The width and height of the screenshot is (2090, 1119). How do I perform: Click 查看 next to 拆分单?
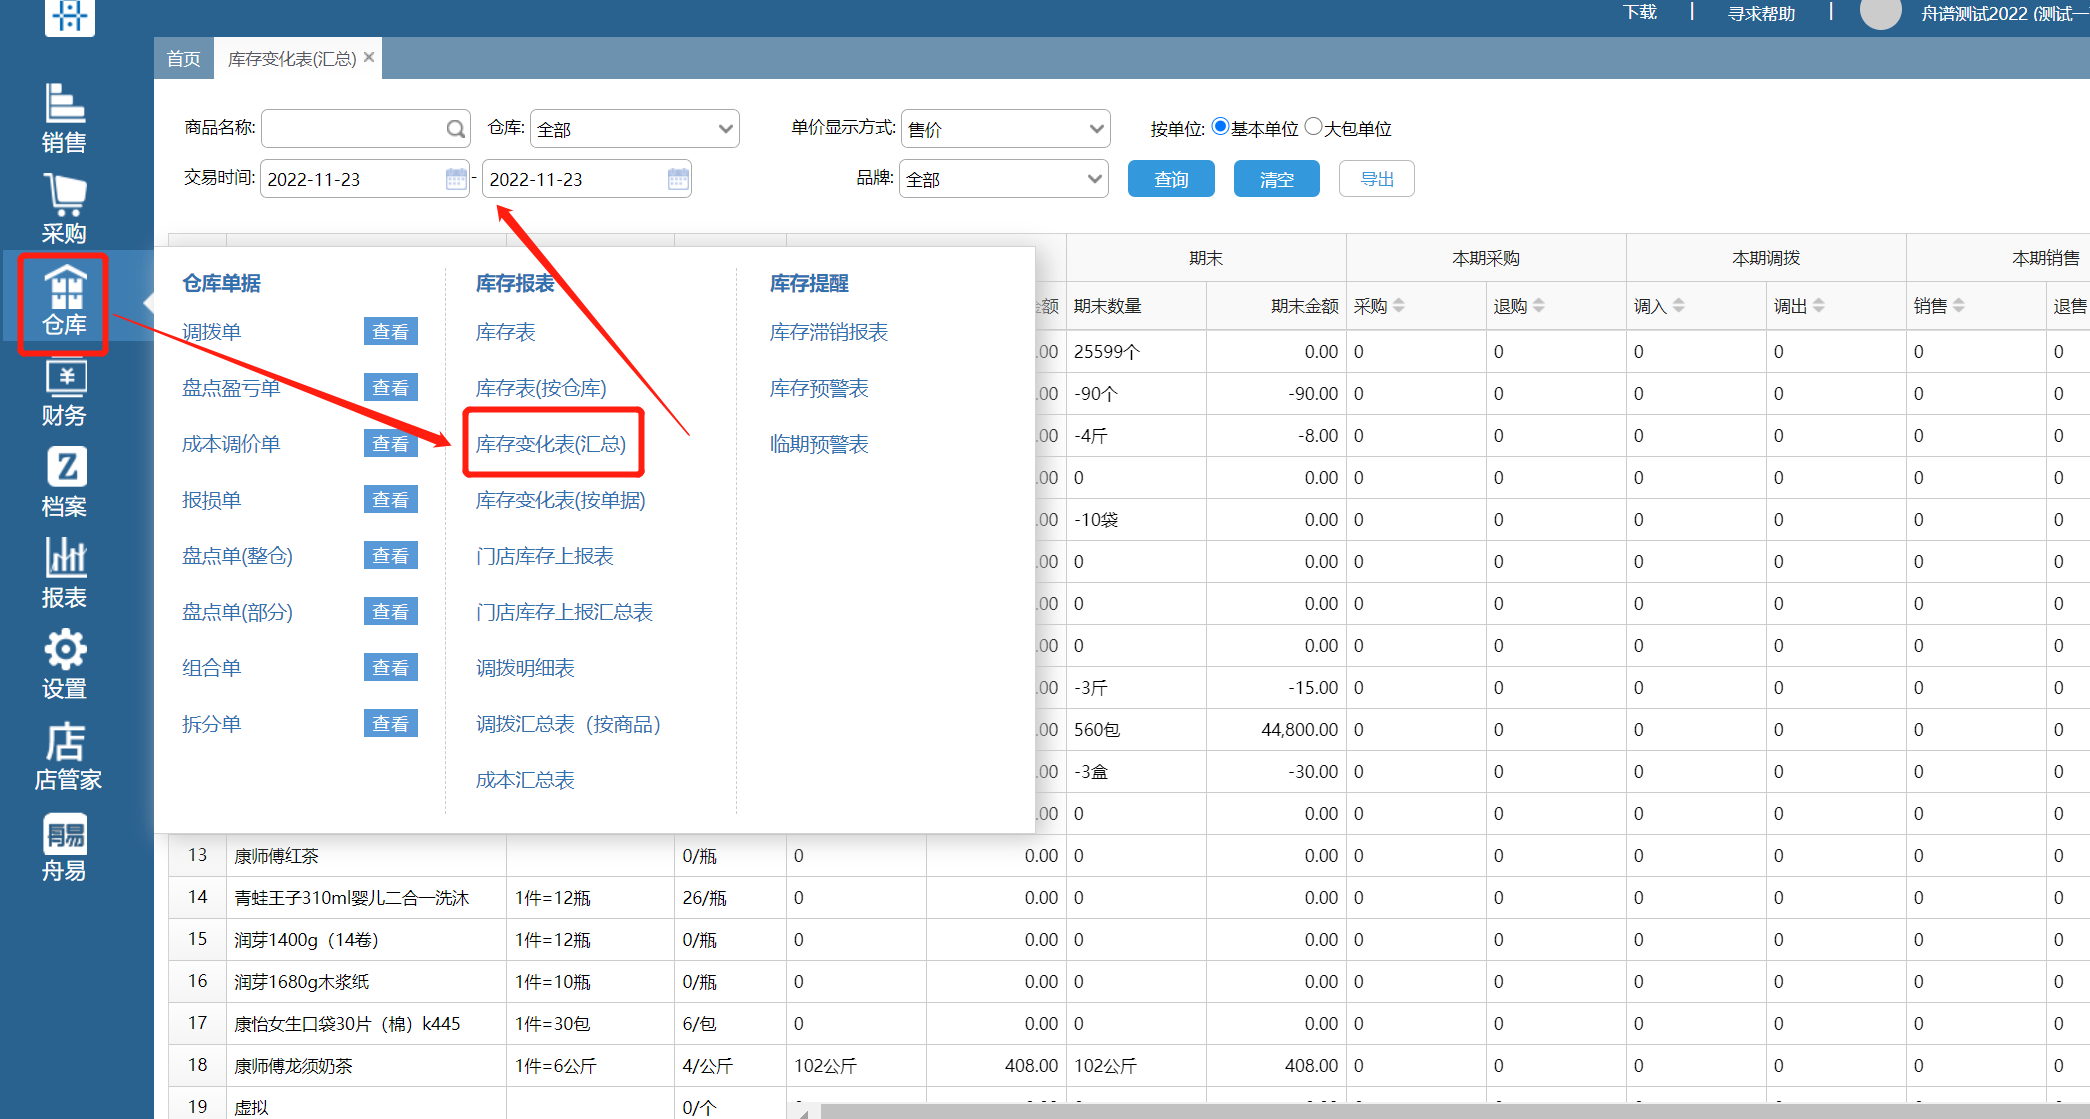[391, 724]
